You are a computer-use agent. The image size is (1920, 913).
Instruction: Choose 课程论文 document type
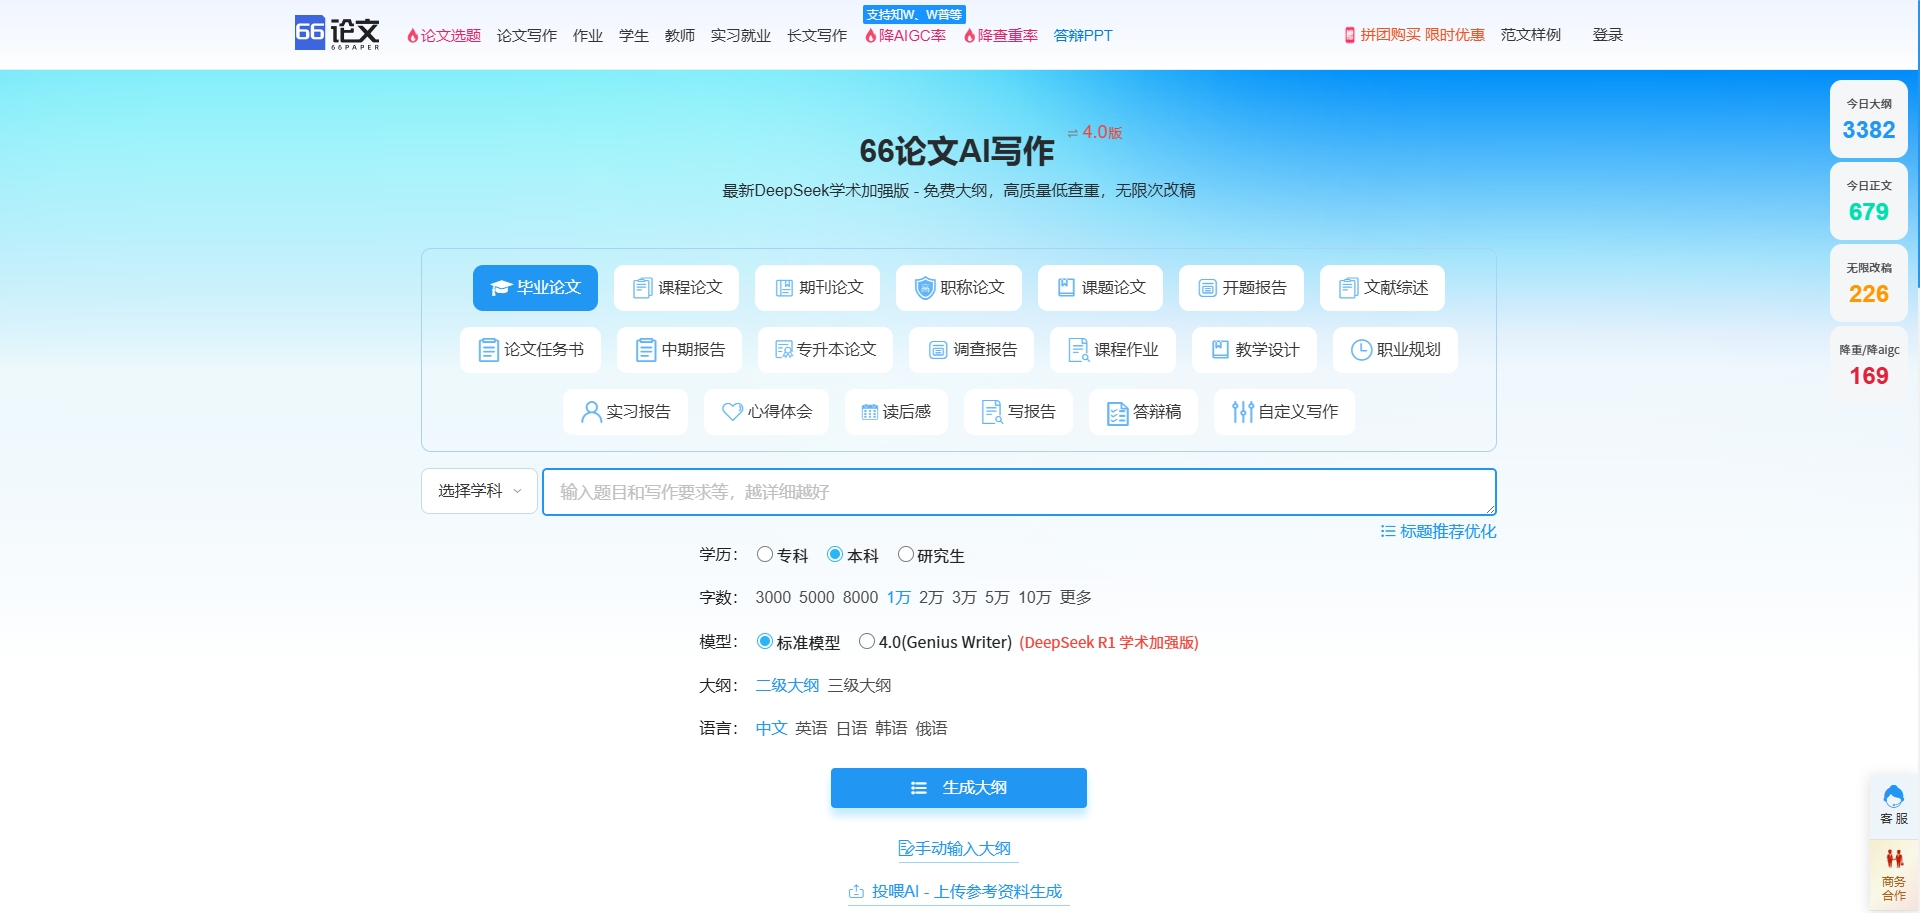point(676,288)
